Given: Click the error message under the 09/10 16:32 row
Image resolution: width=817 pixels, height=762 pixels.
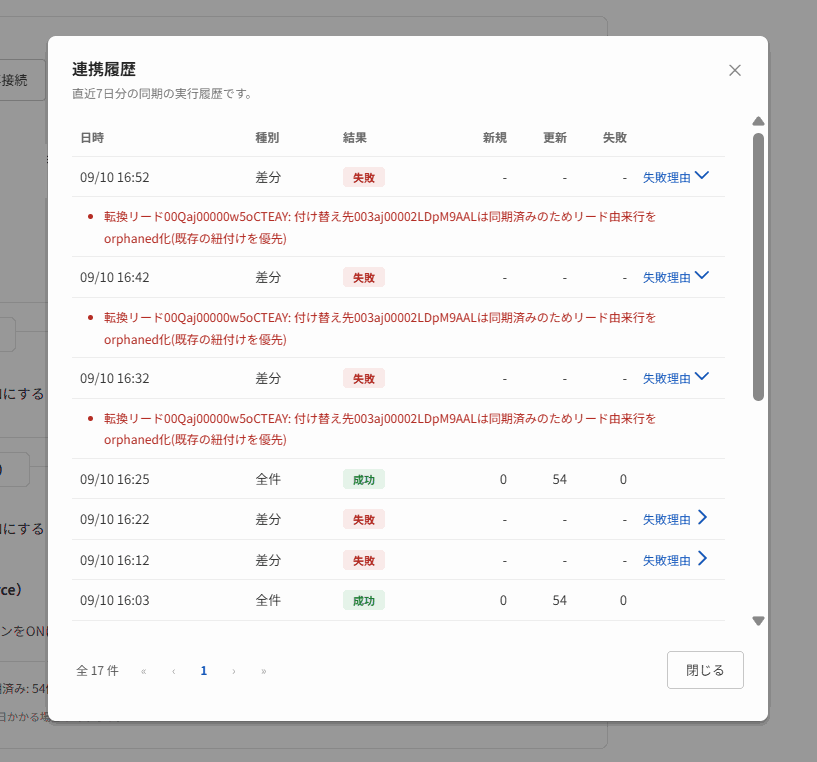Looking at the screenshot, I should point(380,429).
